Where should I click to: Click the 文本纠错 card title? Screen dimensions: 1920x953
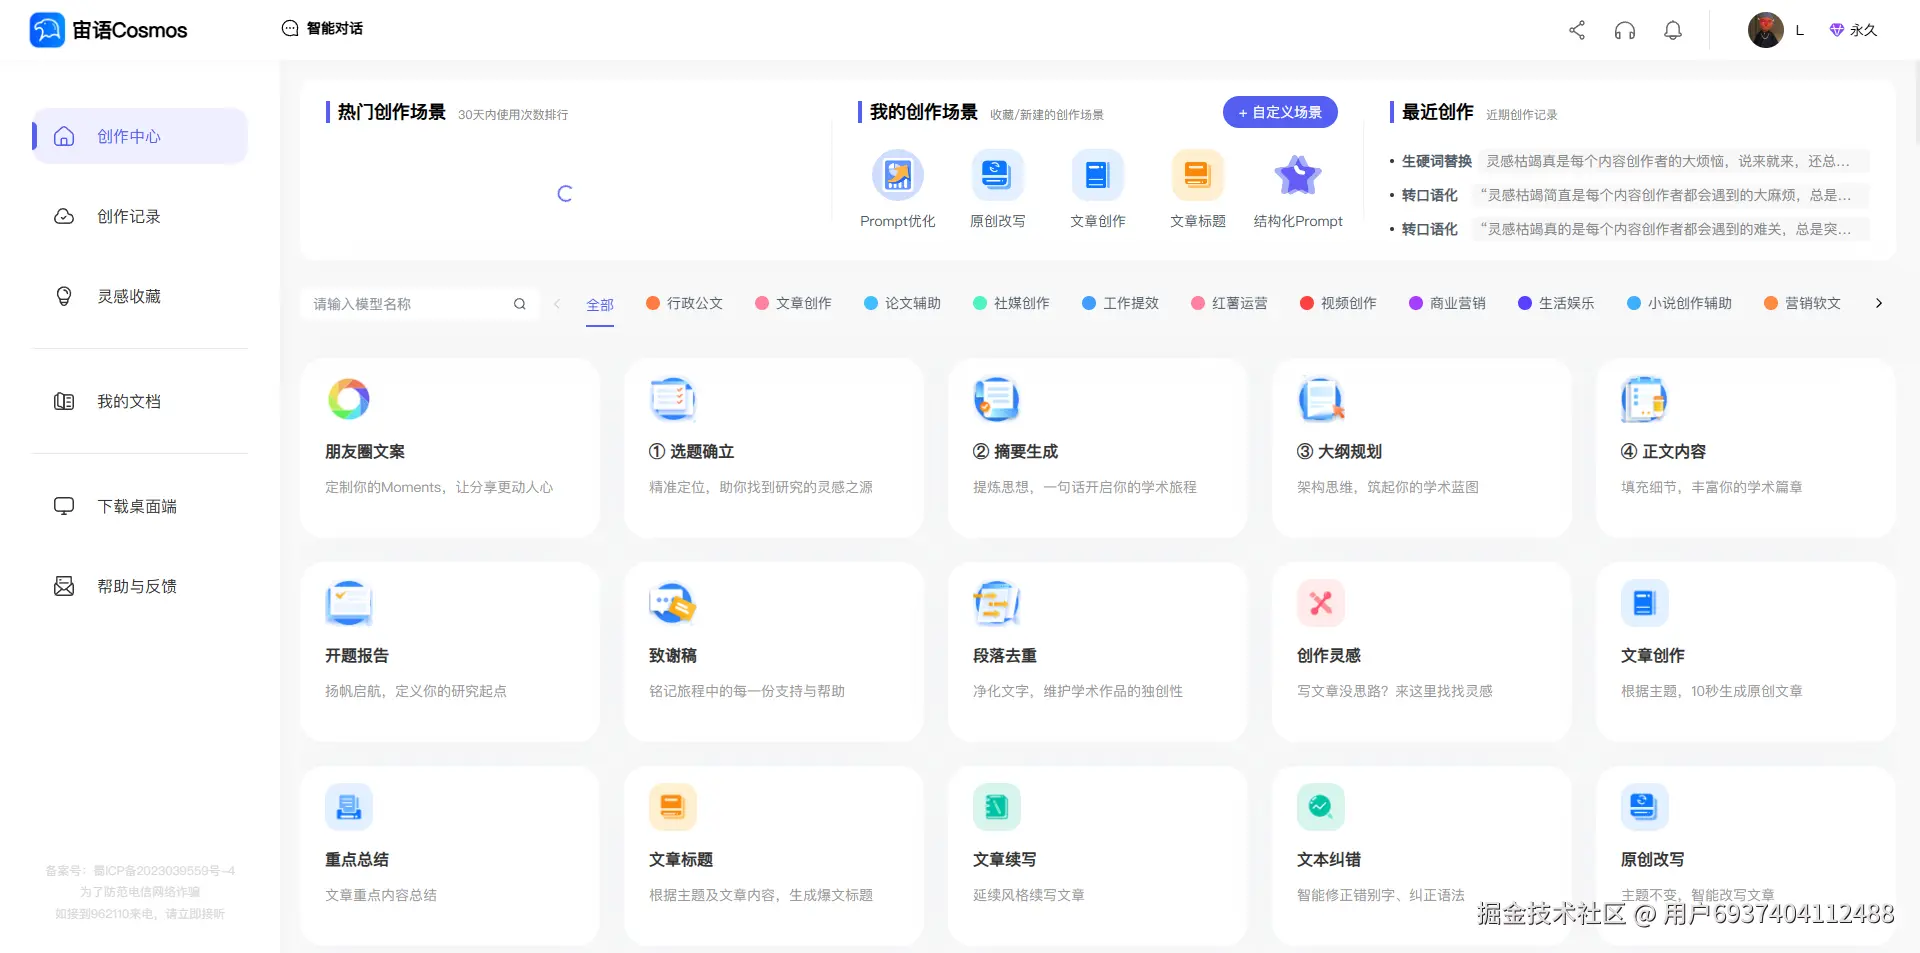[1329, 860]
